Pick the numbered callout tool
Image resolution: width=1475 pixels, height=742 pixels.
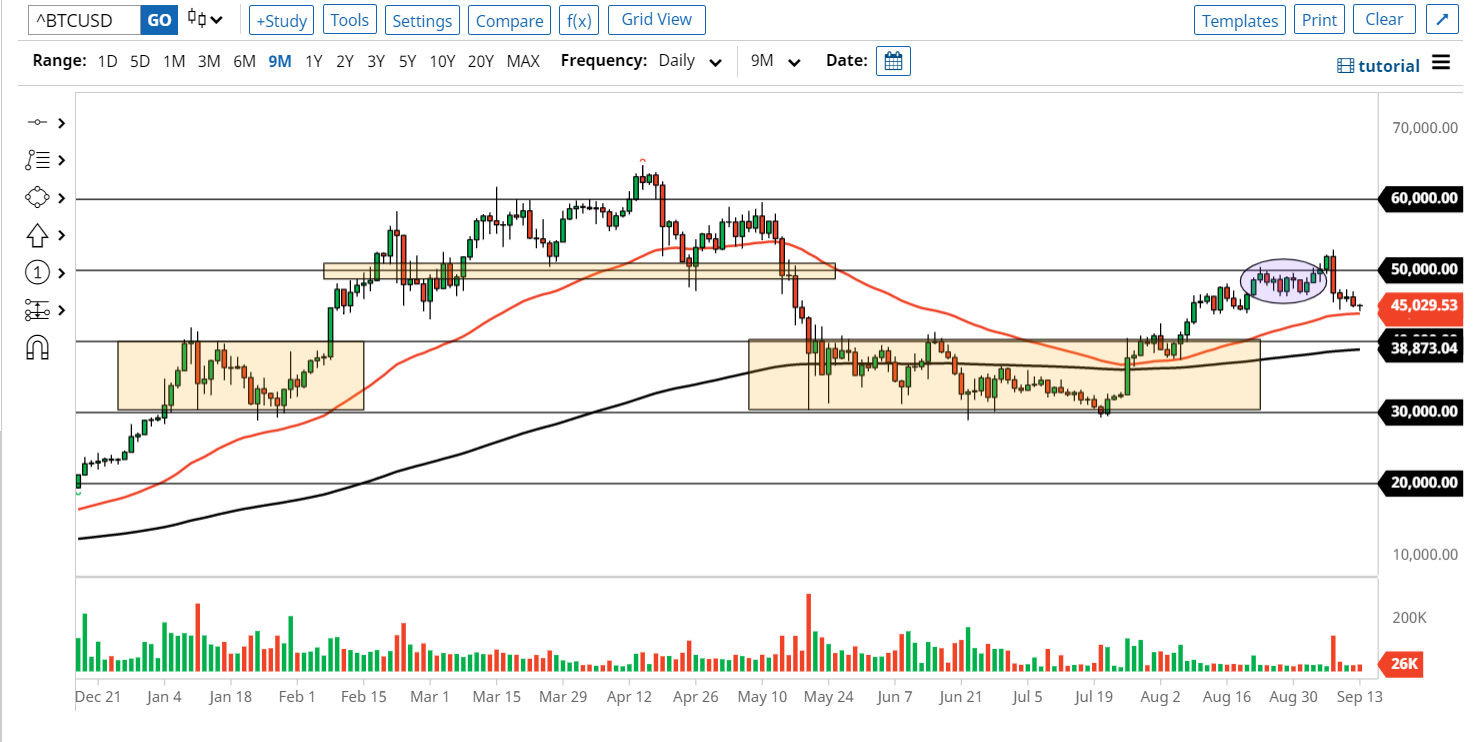click(x=37, y=271)
